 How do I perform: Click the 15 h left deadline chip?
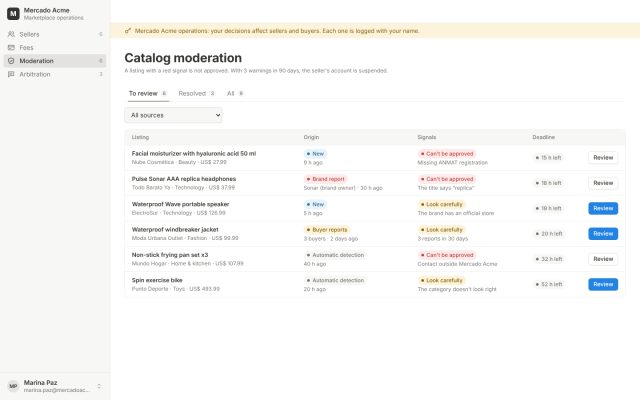click(x=548, y=158)
